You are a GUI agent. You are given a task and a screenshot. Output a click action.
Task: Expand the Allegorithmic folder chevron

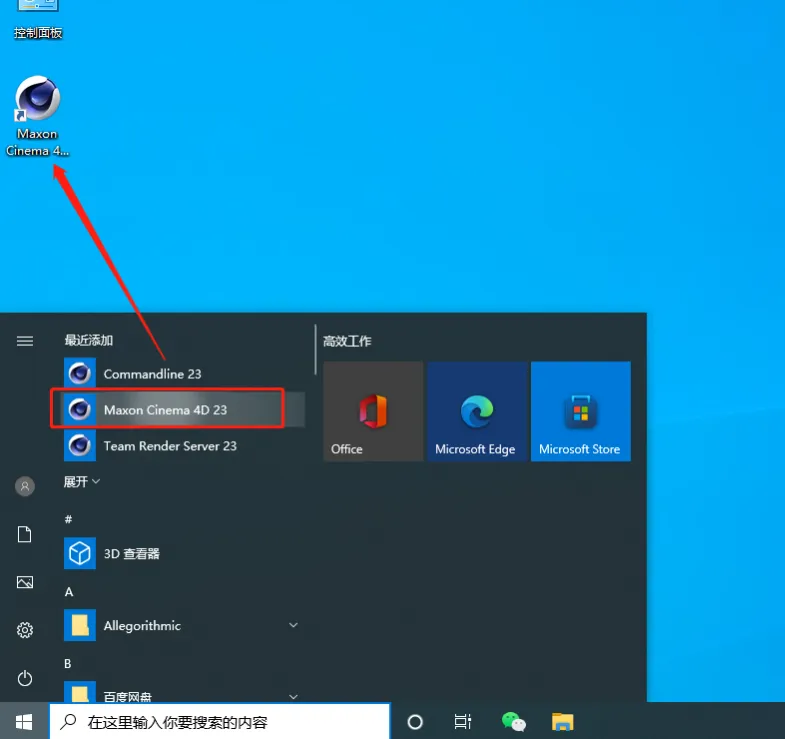coord(293,625)
